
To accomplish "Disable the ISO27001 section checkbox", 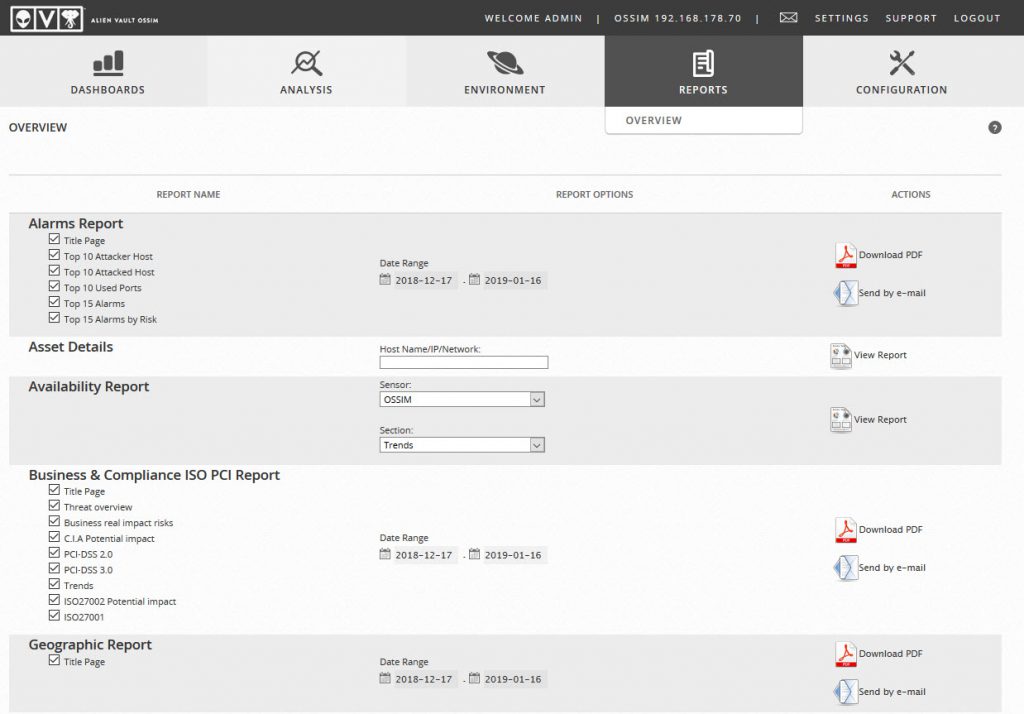I will point(54,616).
